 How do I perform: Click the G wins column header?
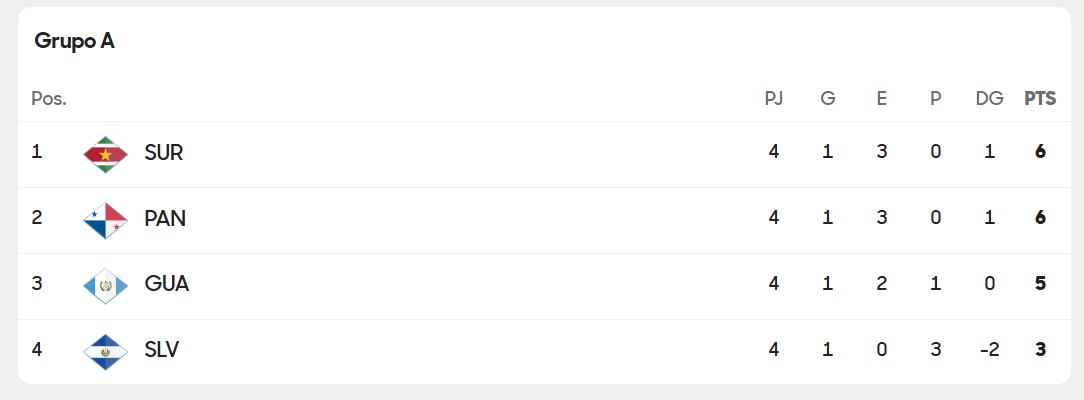pyautogui.click(x=828, y=98)
